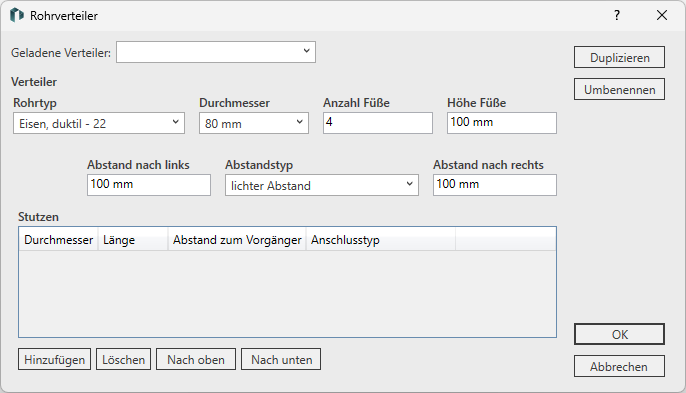Click the Durchmesser column header in Stutzen table
The image size is (686, 393).
[59, 240]
